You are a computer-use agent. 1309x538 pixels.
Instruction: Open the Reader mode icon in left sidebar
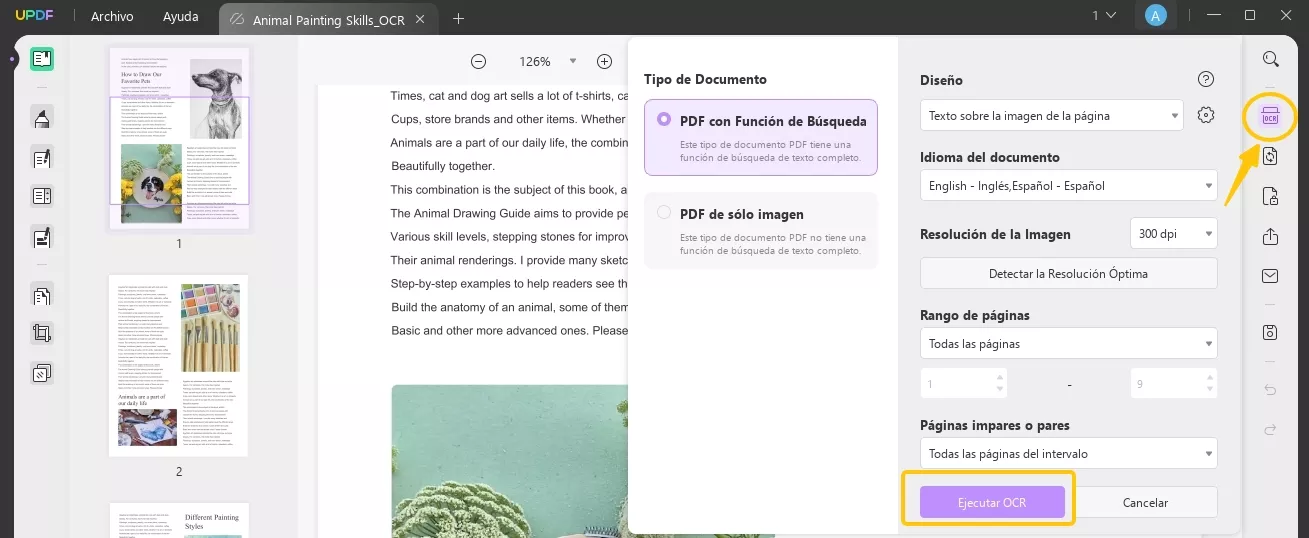coord(42,59)
